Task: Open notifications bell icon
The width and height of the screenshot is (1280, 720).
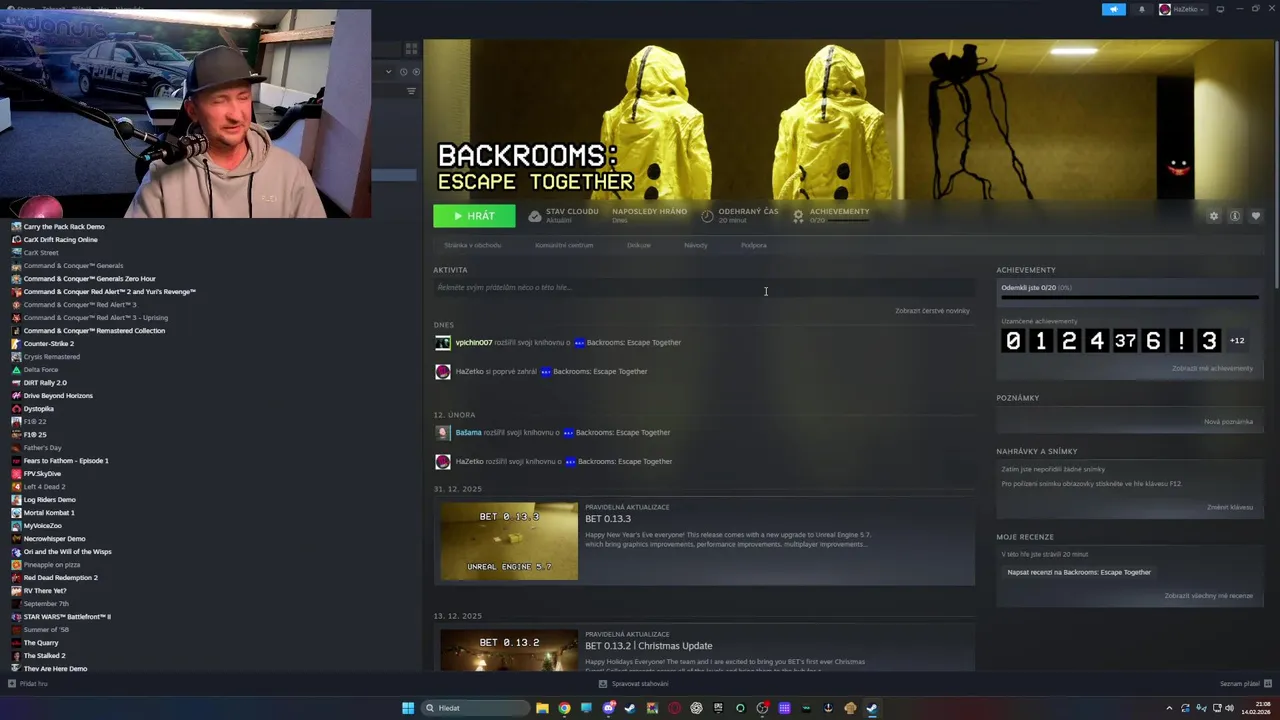Action: tap(1142, 9)
